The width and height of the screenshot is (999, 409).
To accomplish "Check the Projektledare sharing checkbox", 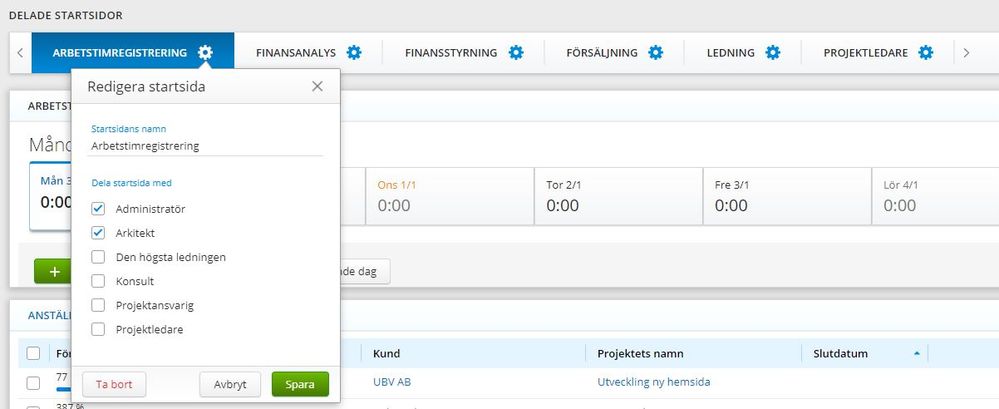I will pyautogui.click(x=98, y=329).
